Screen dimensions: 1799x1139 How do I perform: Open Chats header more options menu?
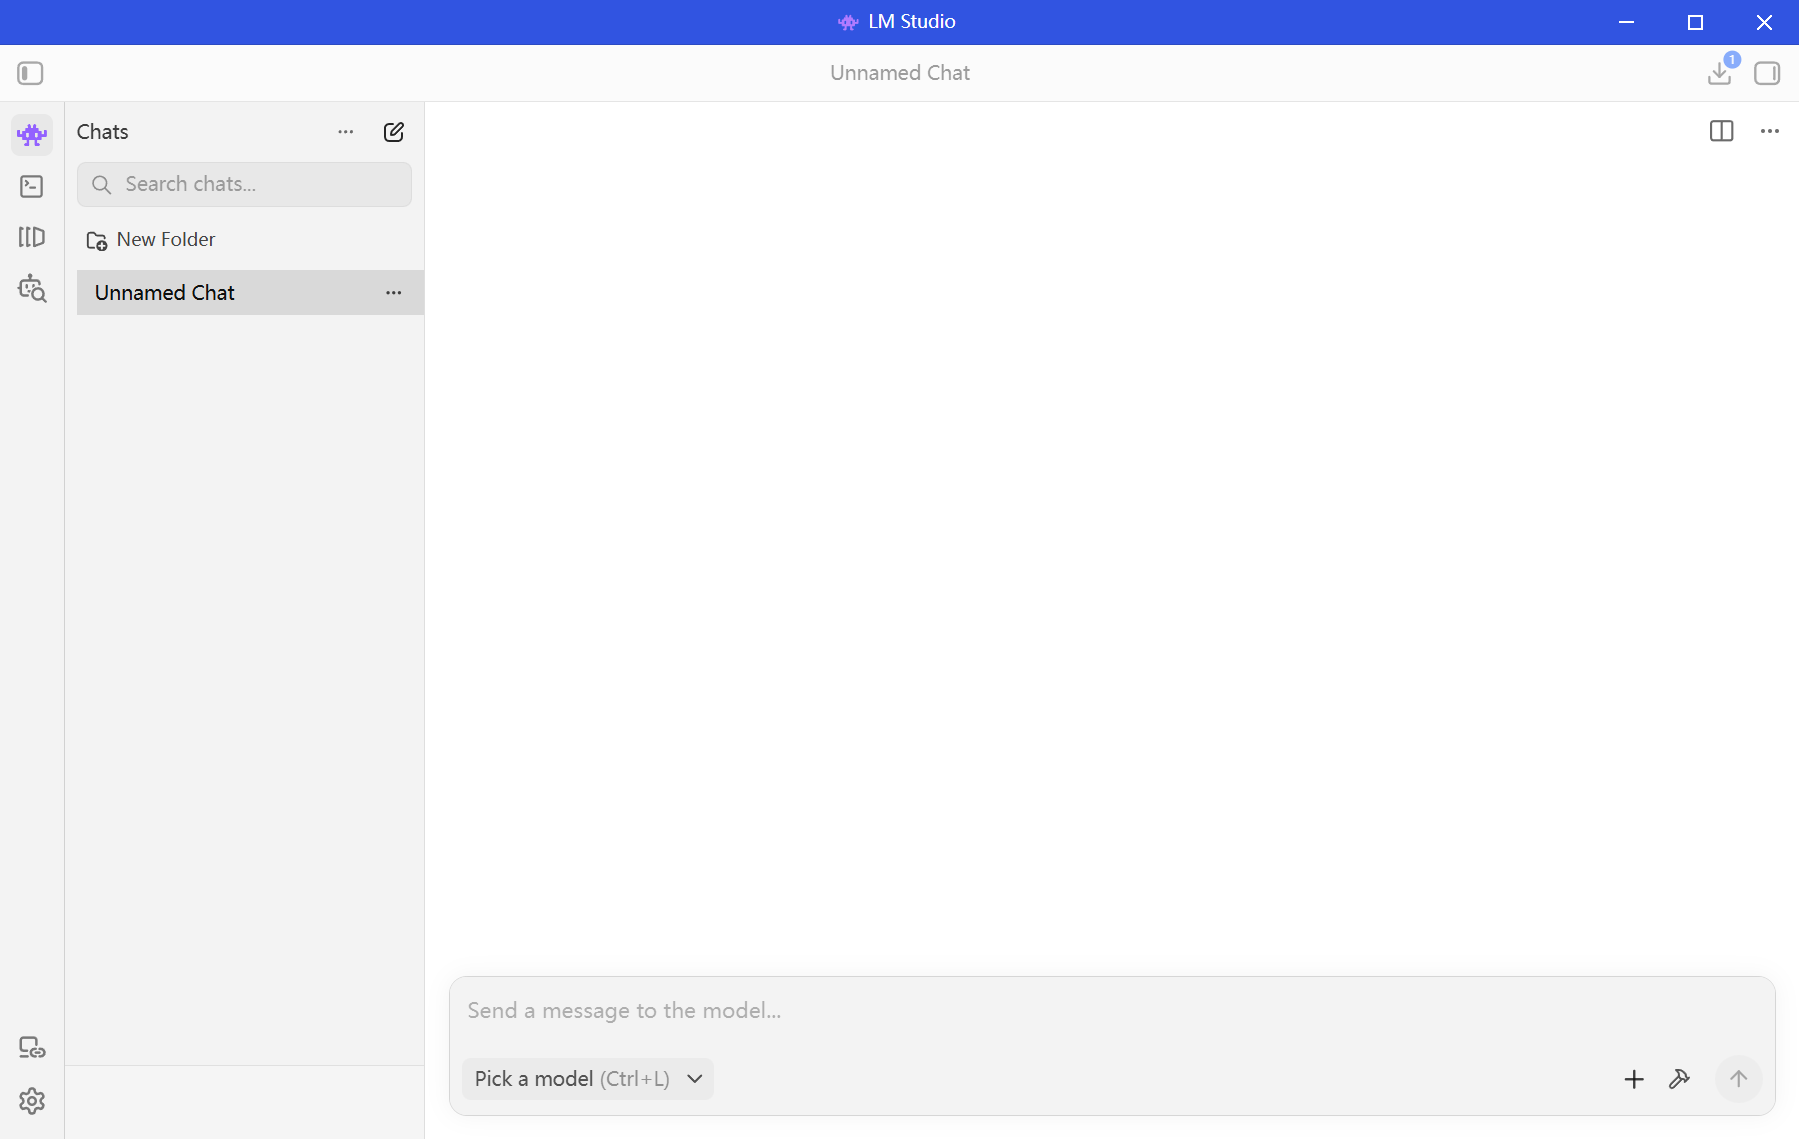click(x=346, y=132)
